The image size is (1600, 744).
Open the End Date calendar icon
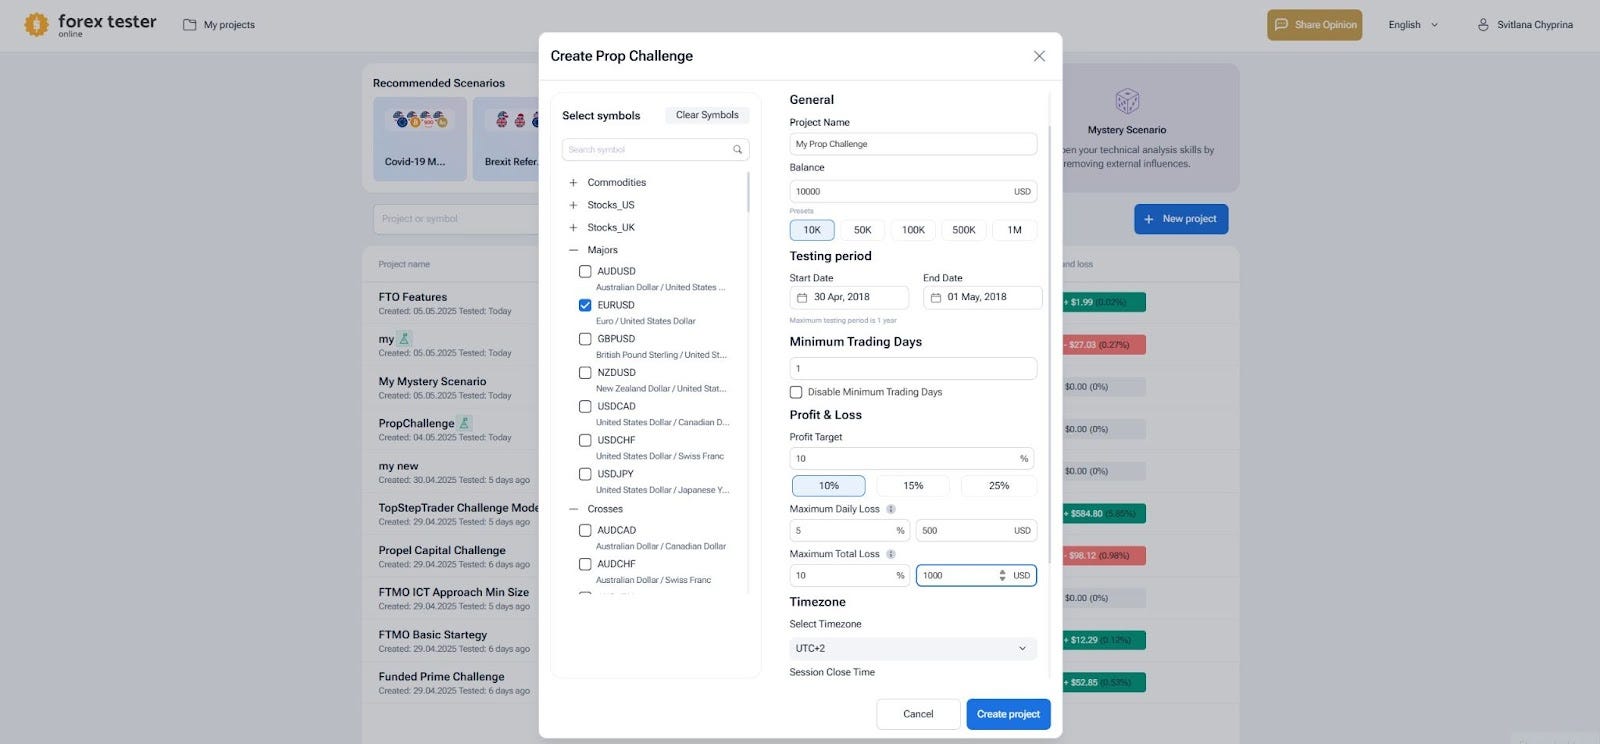pos(936,298)
